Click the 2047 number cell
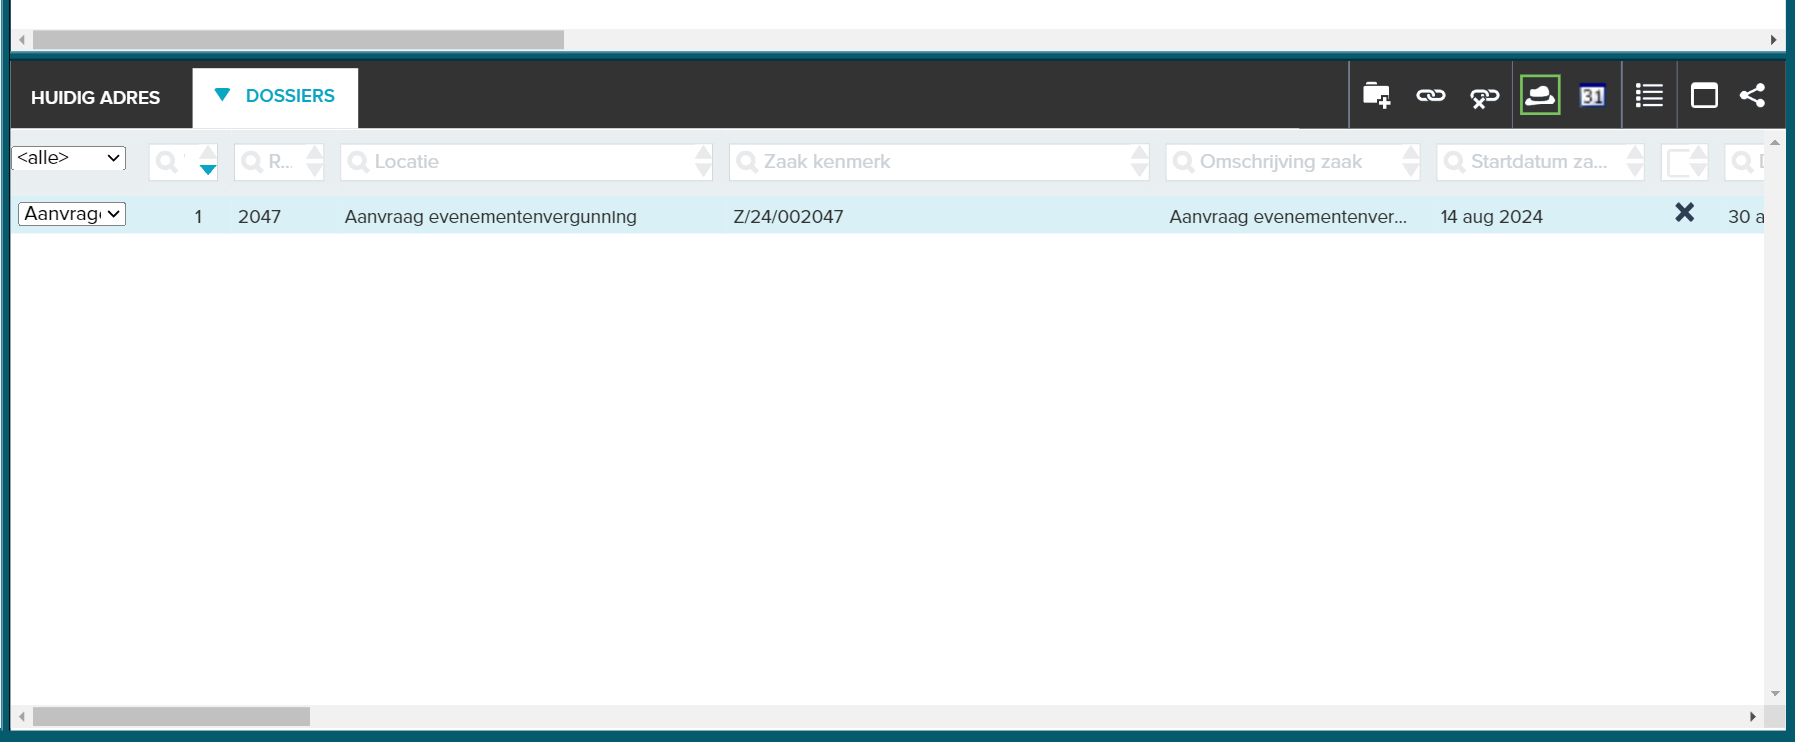The height and width of the screenshot is (742, 1795). [259, 217]
